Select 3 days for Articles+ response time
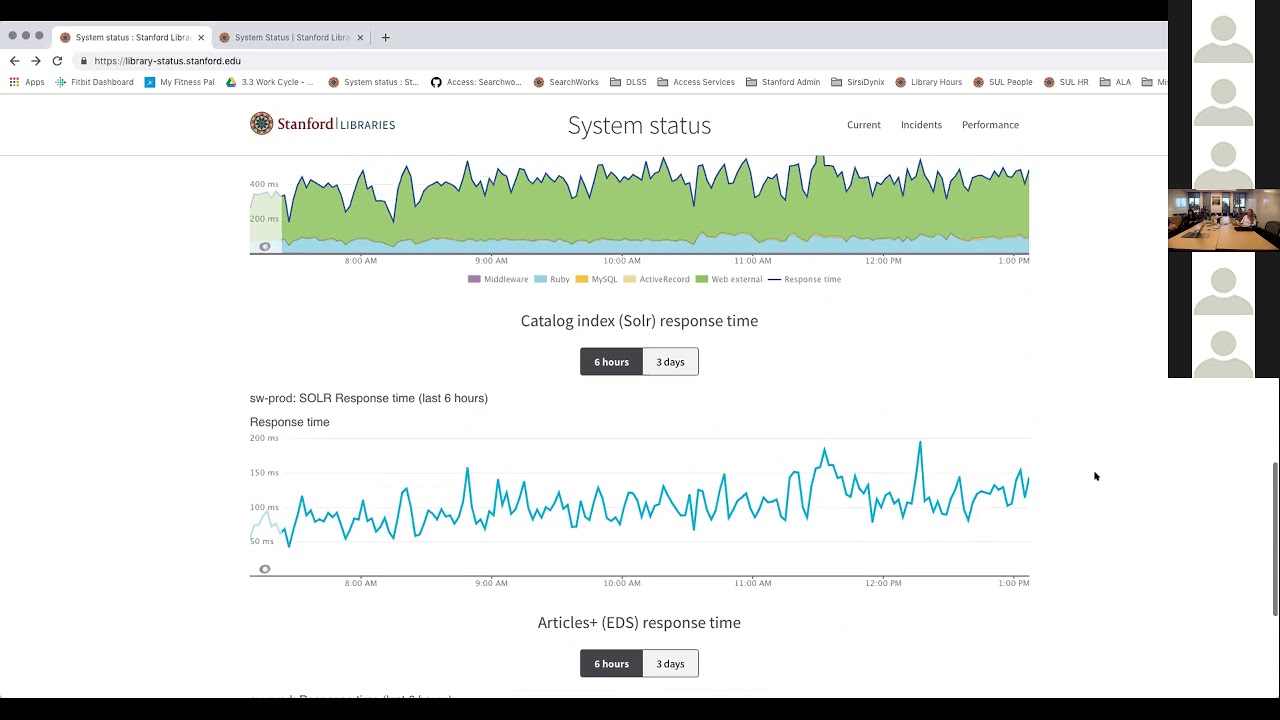Viewport: 1280px width, 720px height. coord(670,663)
